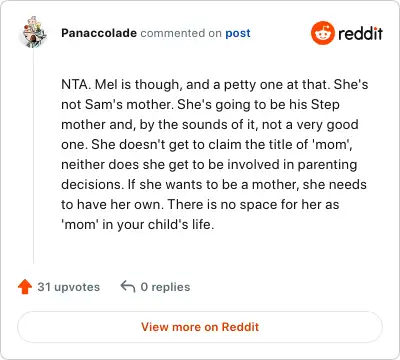Screen dimensions: 400x360
Task: Click the line "to have her own. There is"
Action: pos(200,205)
